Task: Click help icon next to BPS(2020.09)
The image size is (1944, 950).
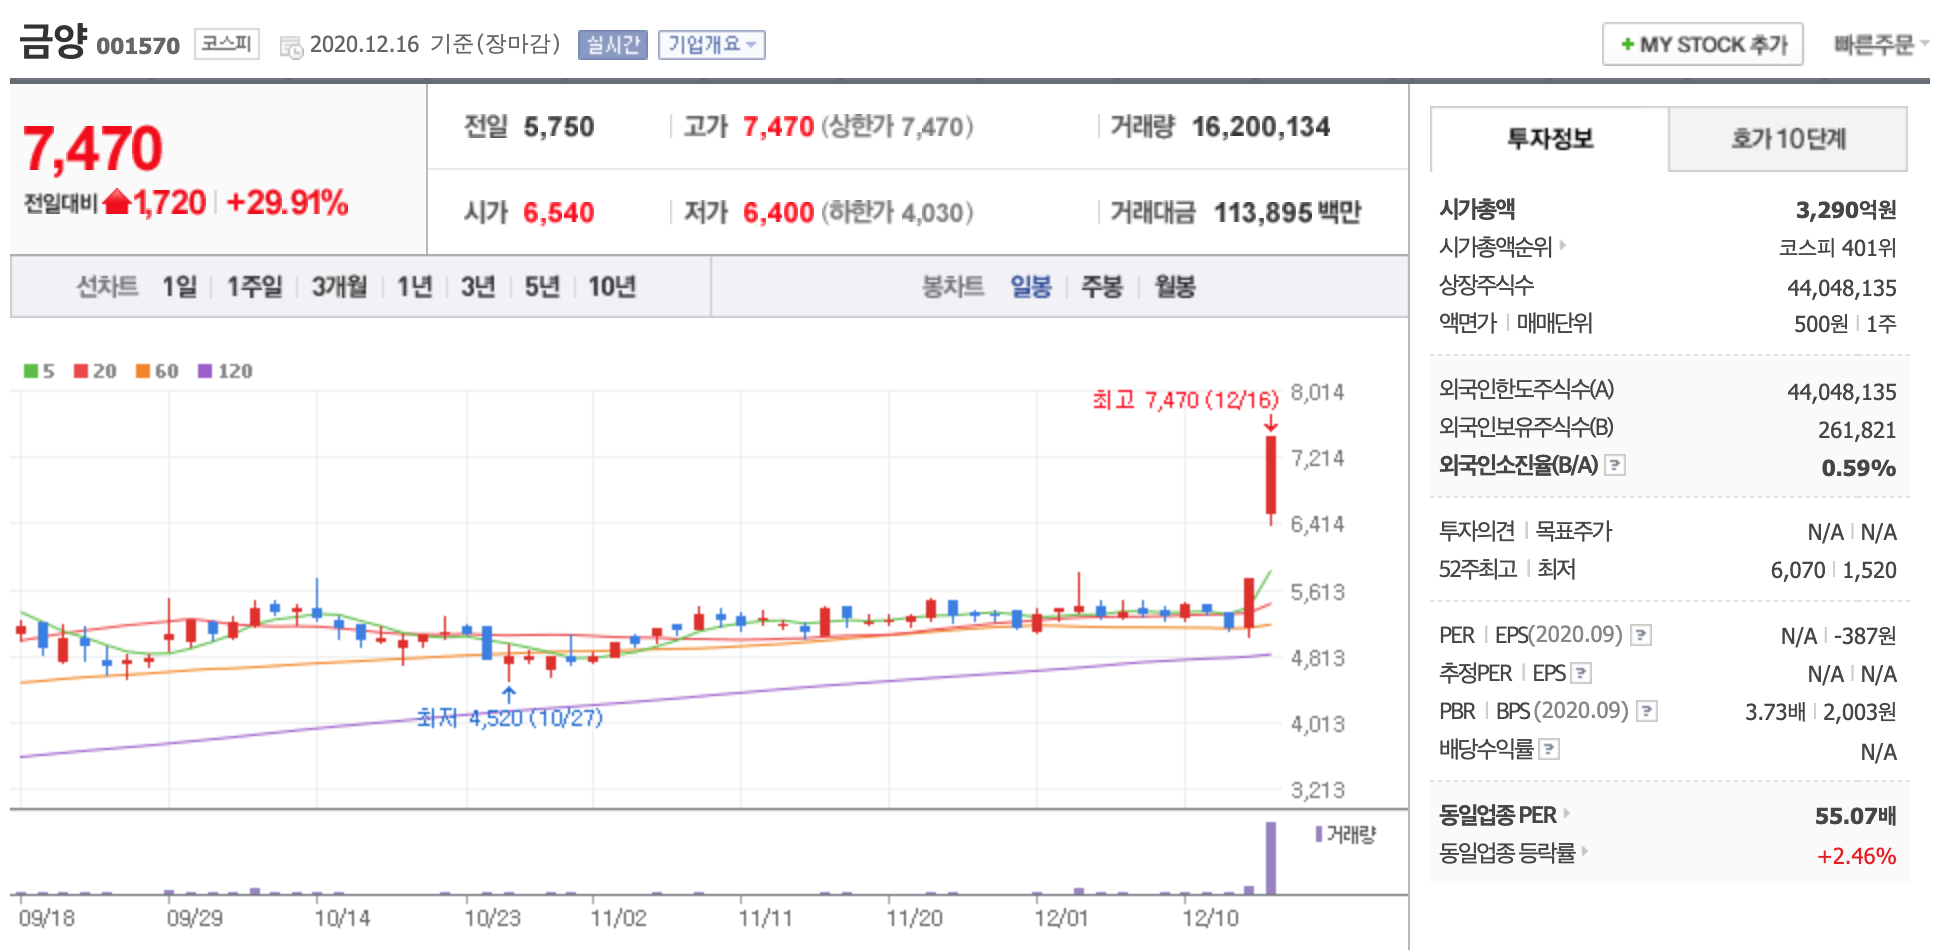Action: click(1647, 711)
